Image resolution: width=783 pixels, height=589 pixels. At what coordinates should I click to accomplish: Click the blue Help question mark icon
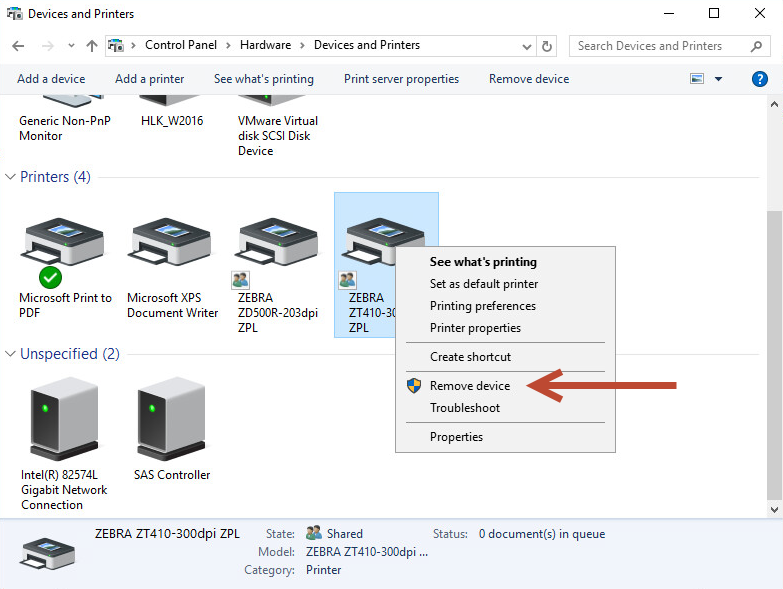759,79
